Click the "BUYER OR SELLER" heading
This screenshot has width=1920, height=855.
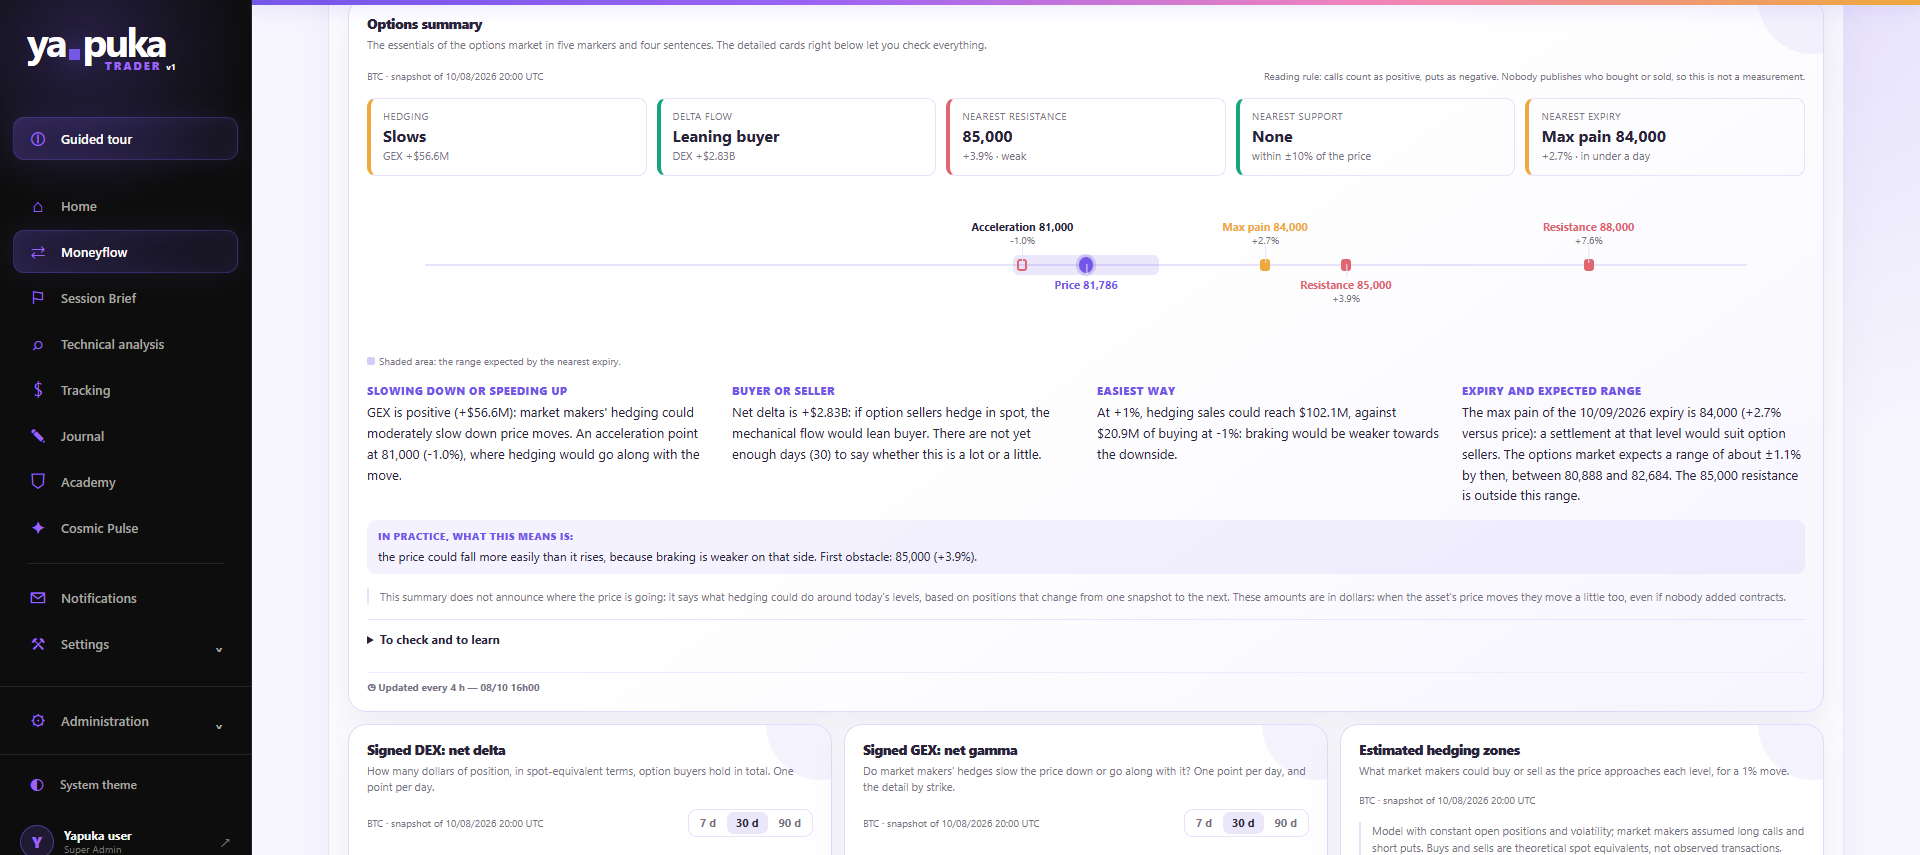click(783, 391)
